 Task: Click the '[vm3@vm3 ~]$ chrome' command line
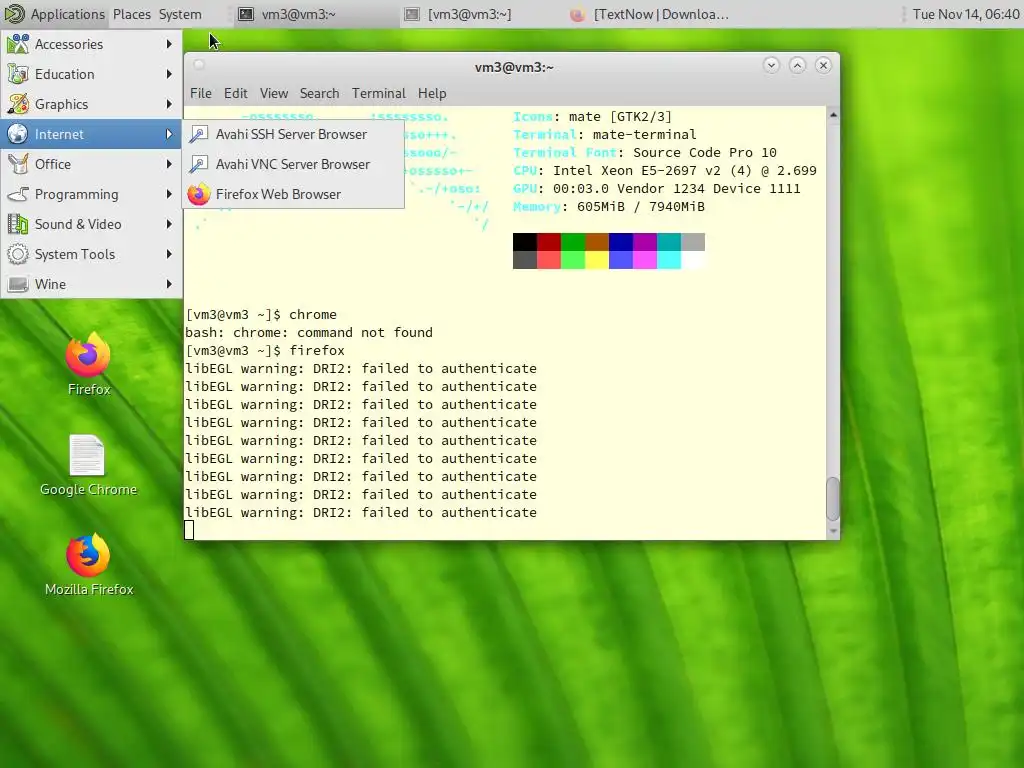[261, 315]
